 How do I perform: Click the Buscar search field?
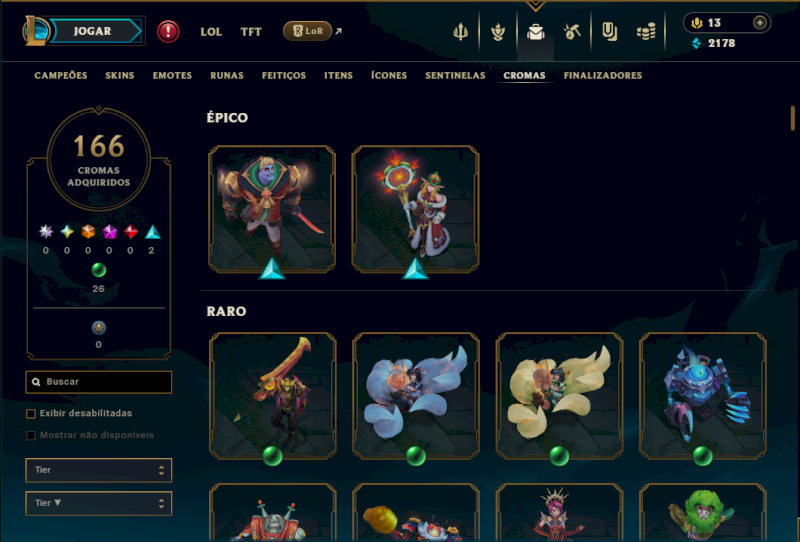point(98,382)
